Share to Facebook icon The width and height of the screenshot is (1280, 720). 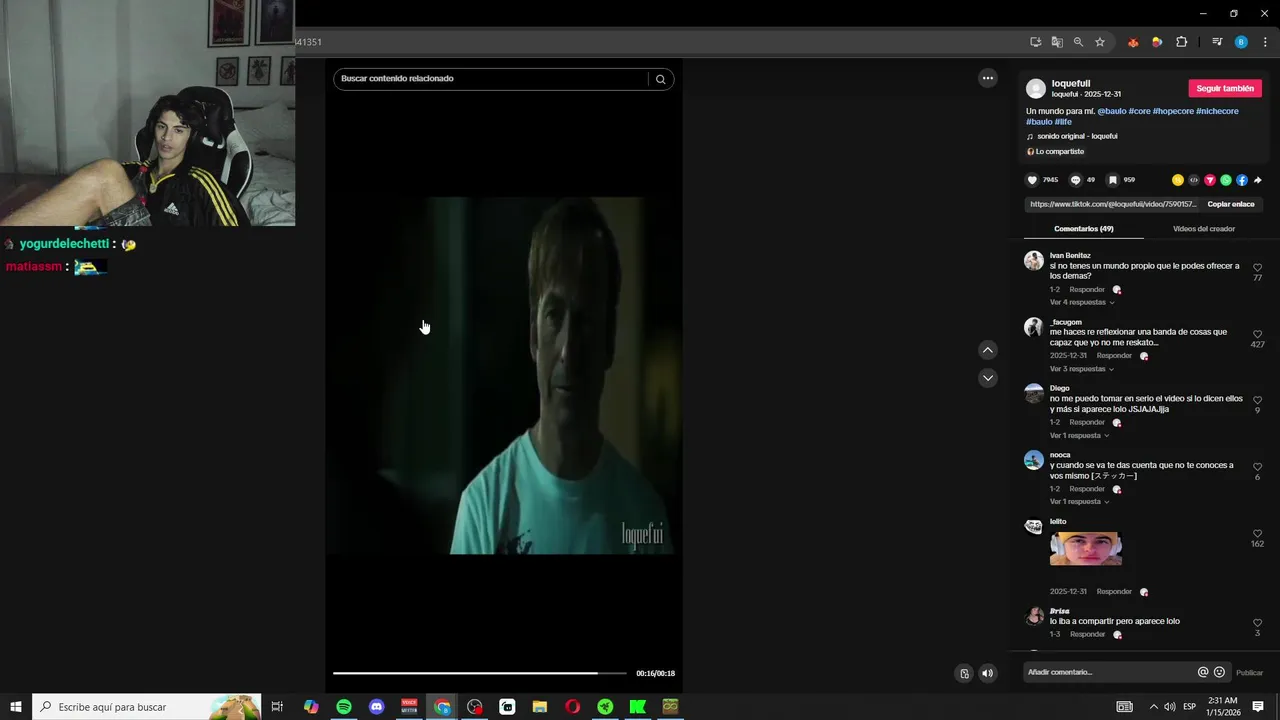[1242, 180]
